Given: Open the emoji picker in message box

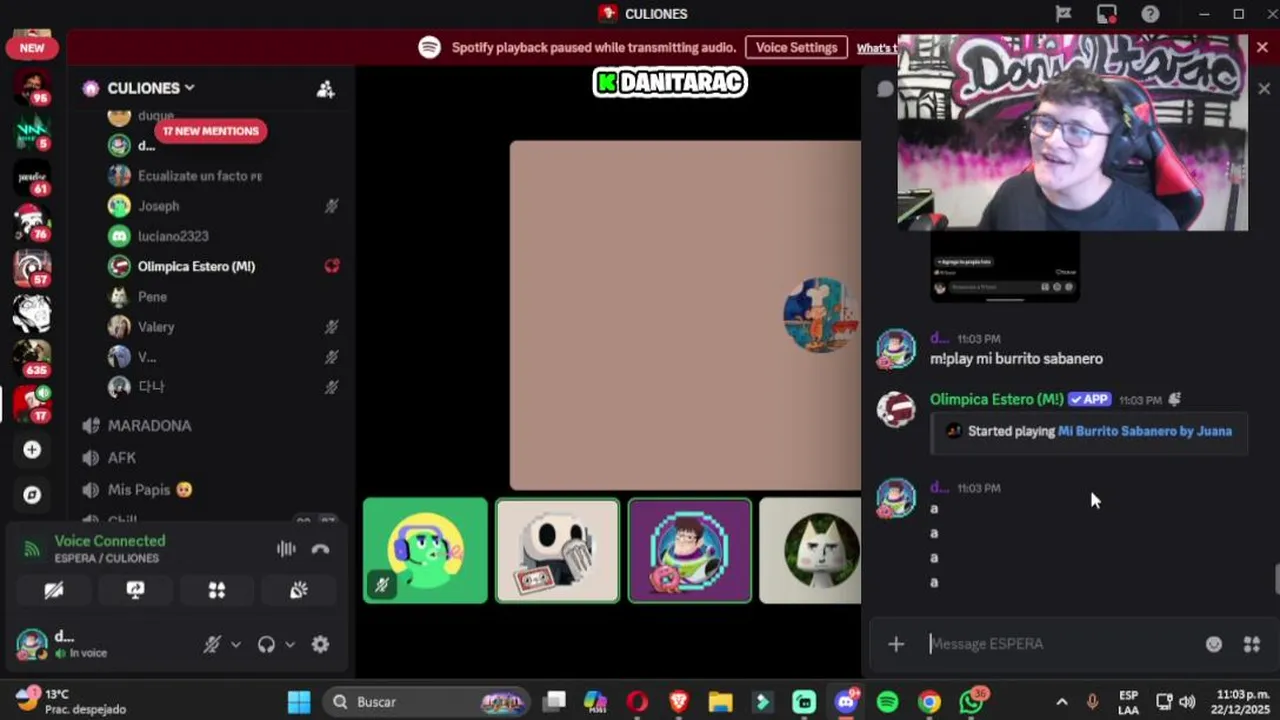Looking at the screenshot, I should pos(1214,644).
